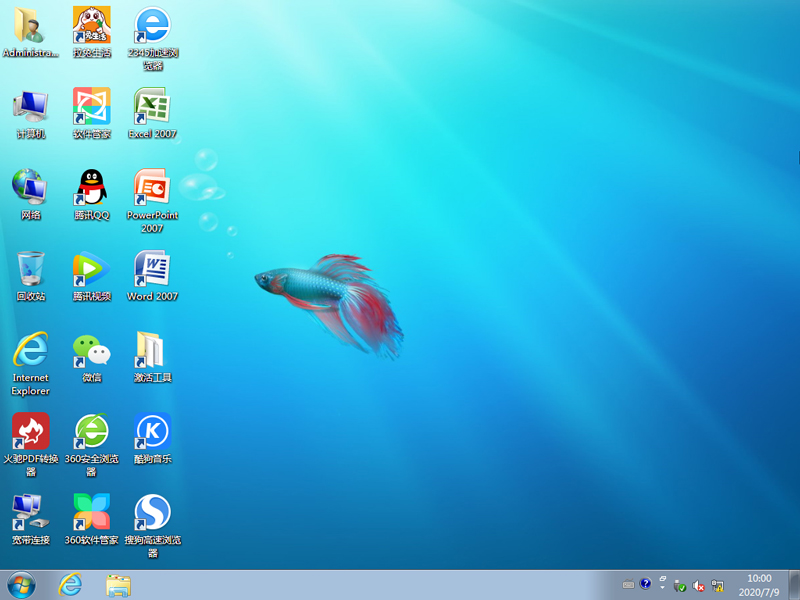Select the 火绒PDF转换器 red icon

(x=30, y=431)
